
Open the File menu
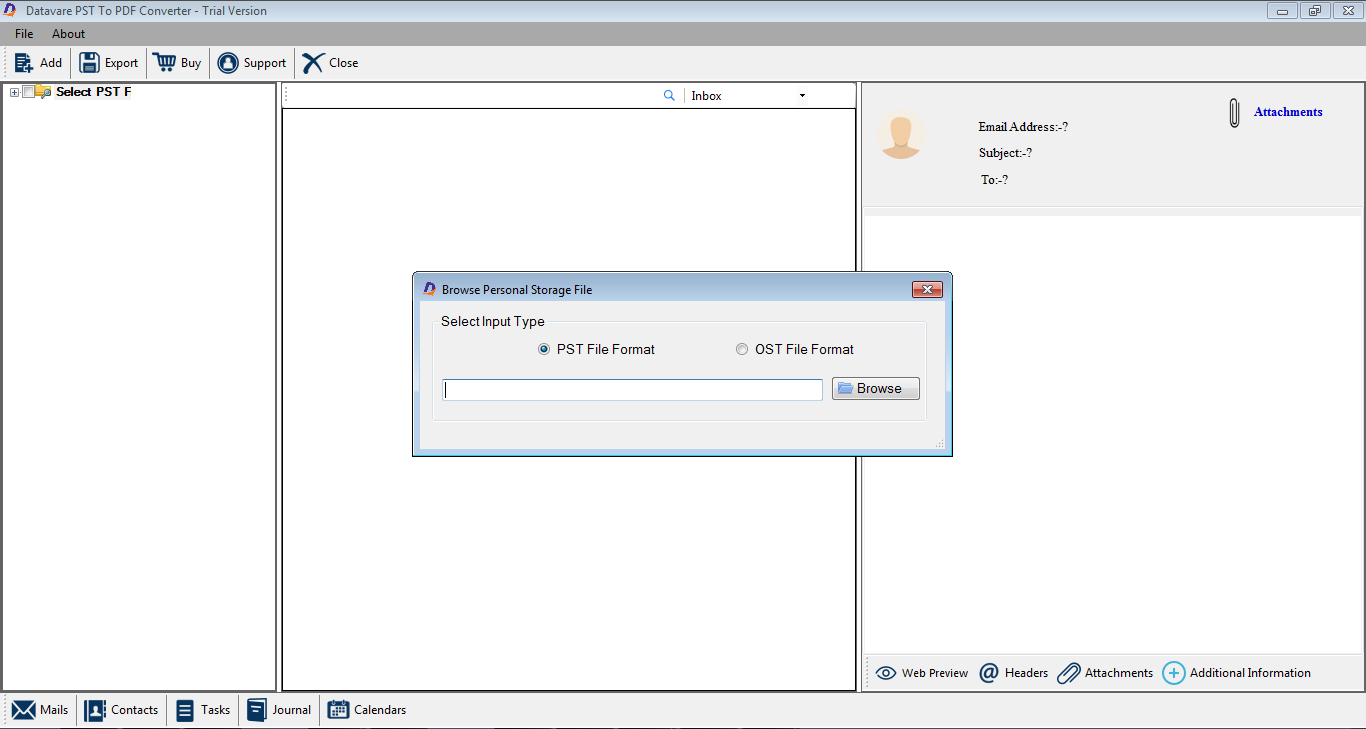[24, 34]
